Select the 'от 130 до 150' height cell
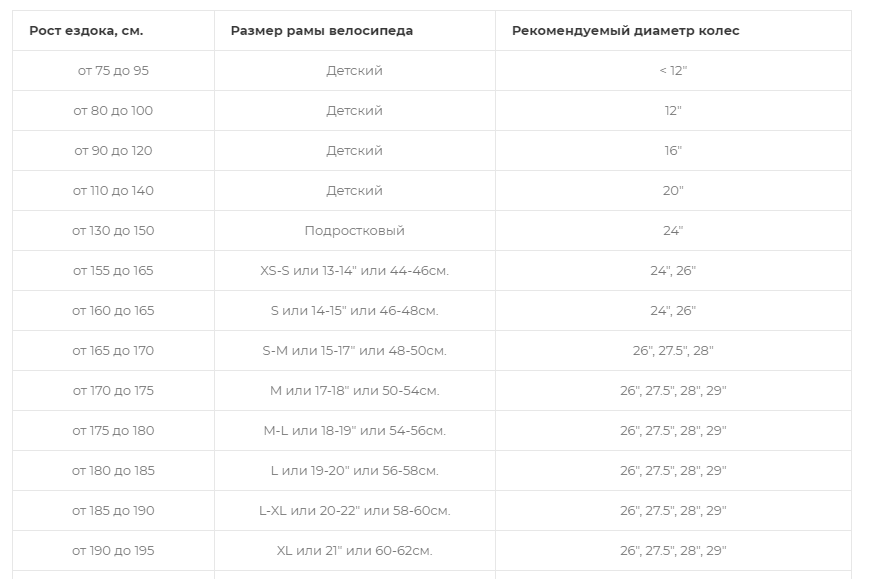884x579 pixels. (113, 231)
